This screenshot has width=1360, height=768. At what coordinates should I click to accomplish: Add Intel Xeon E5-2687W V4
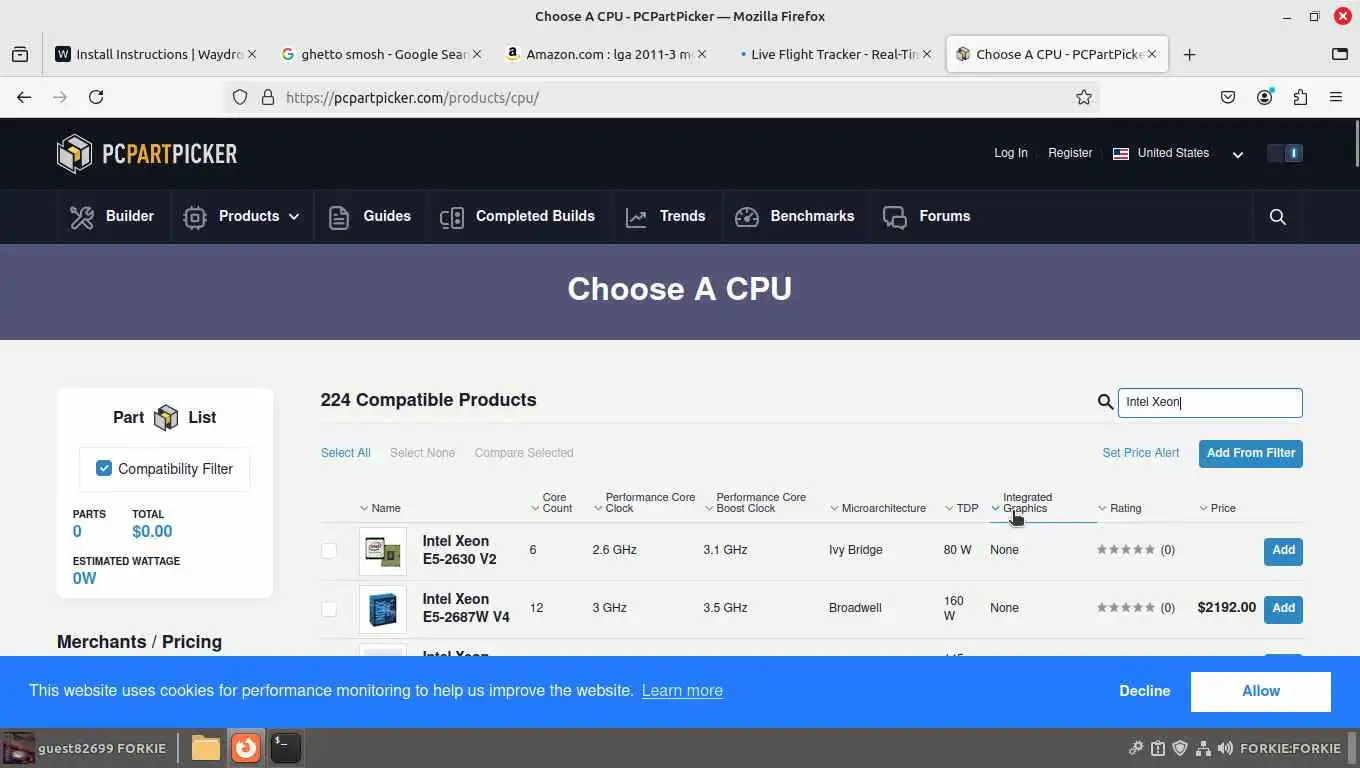pyautogui.click(x=1283, y=609)
